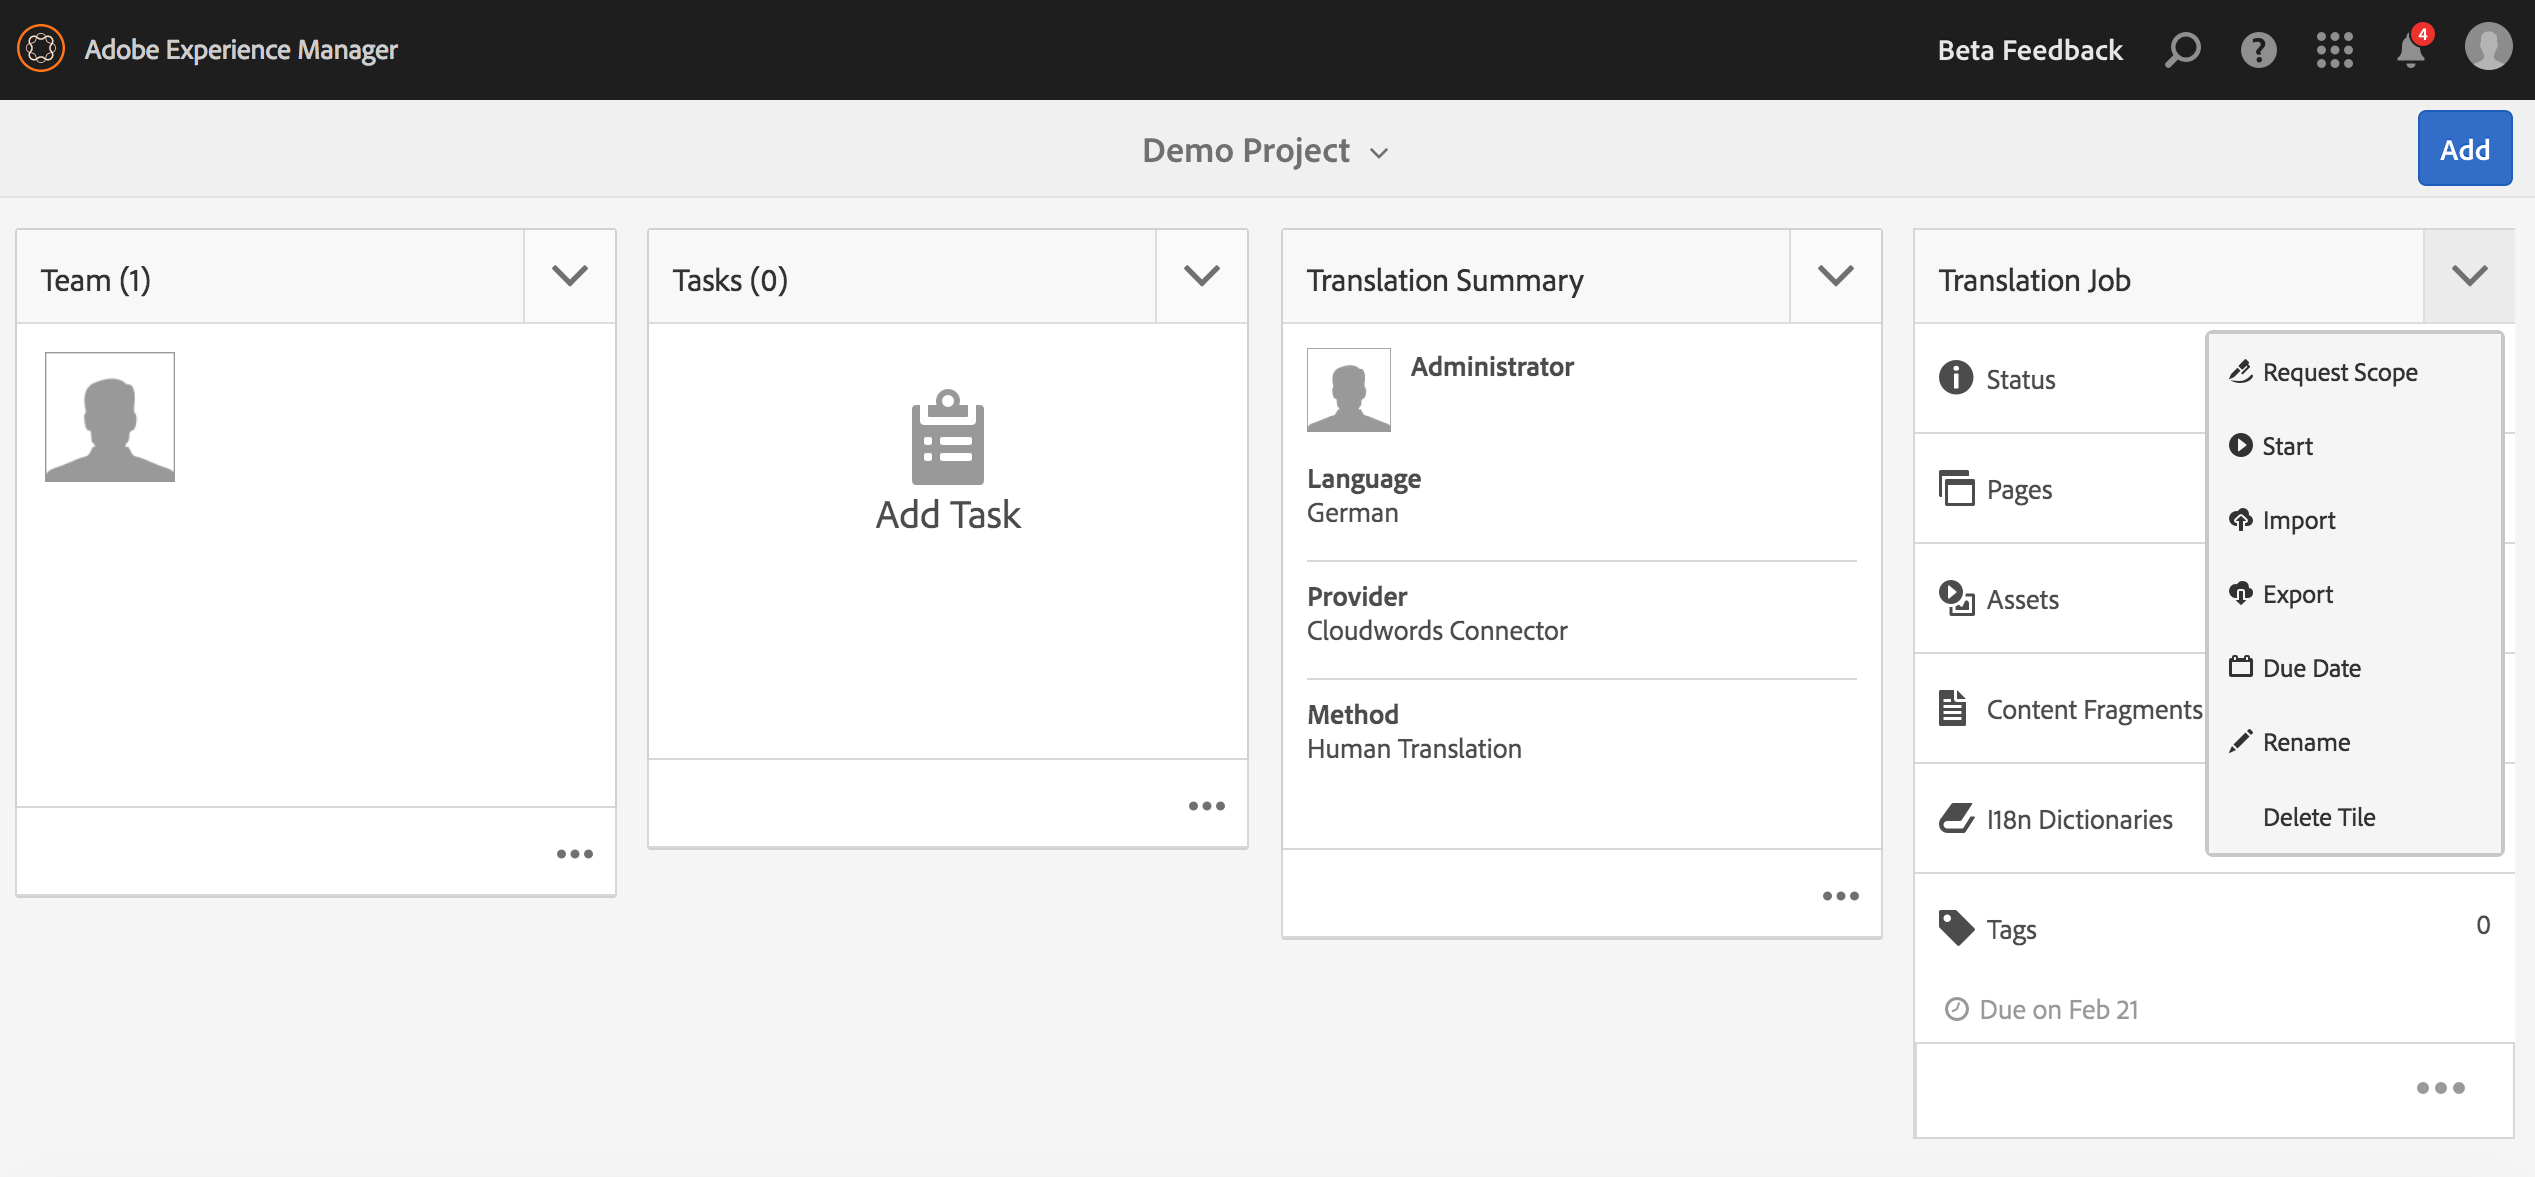Expand the Team tile chevron
The image size is (2535, 1177).
(569, 276)
